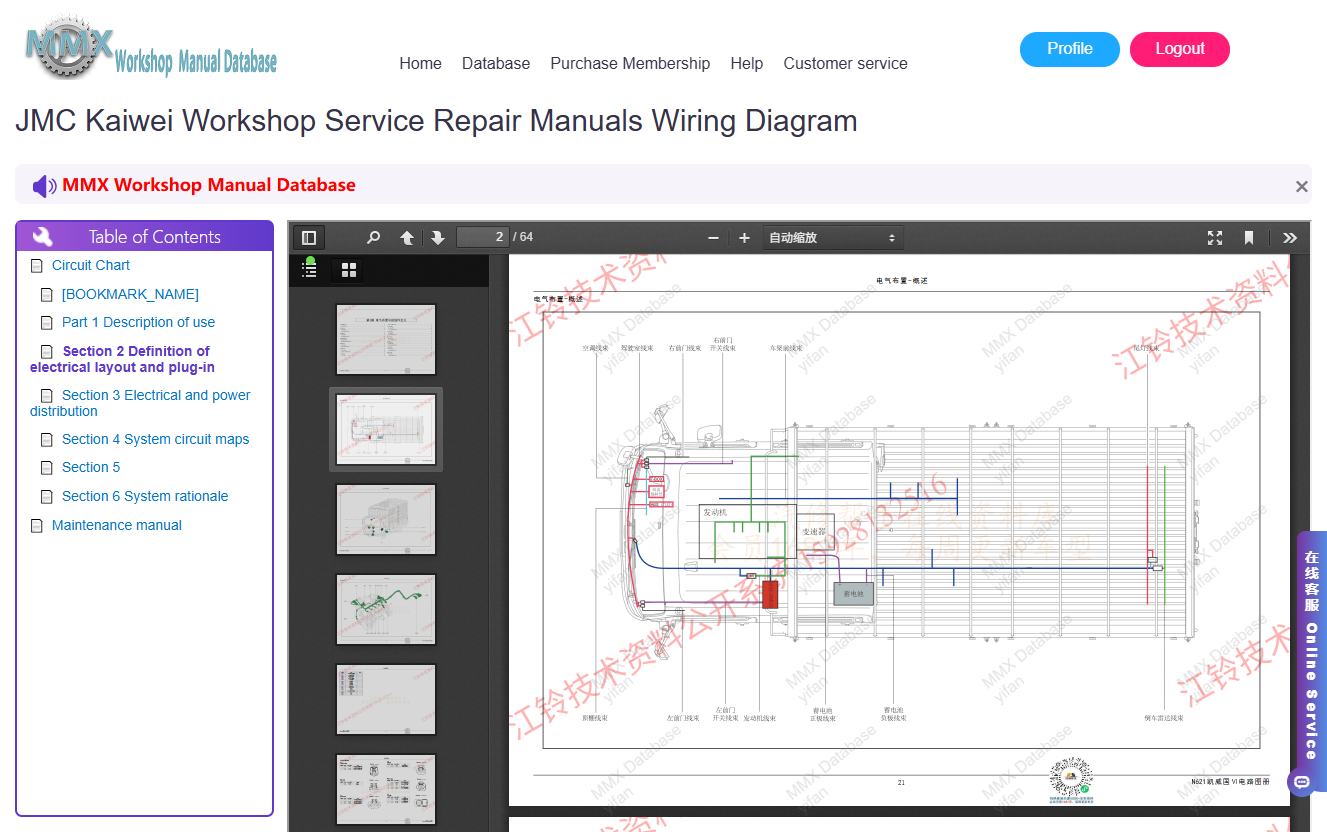1327x832 pixels.
Task: Click the PDF bookmark icon
Action: click(x=1249, y=238)
